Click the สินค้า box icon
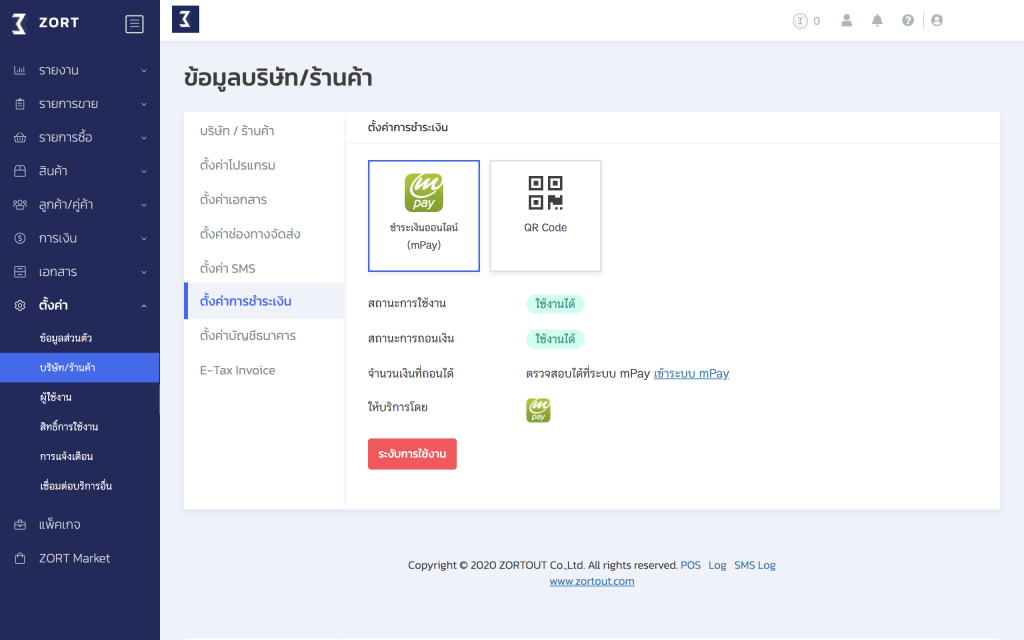Screen dimensions: 1024x640 pos(20,170)
